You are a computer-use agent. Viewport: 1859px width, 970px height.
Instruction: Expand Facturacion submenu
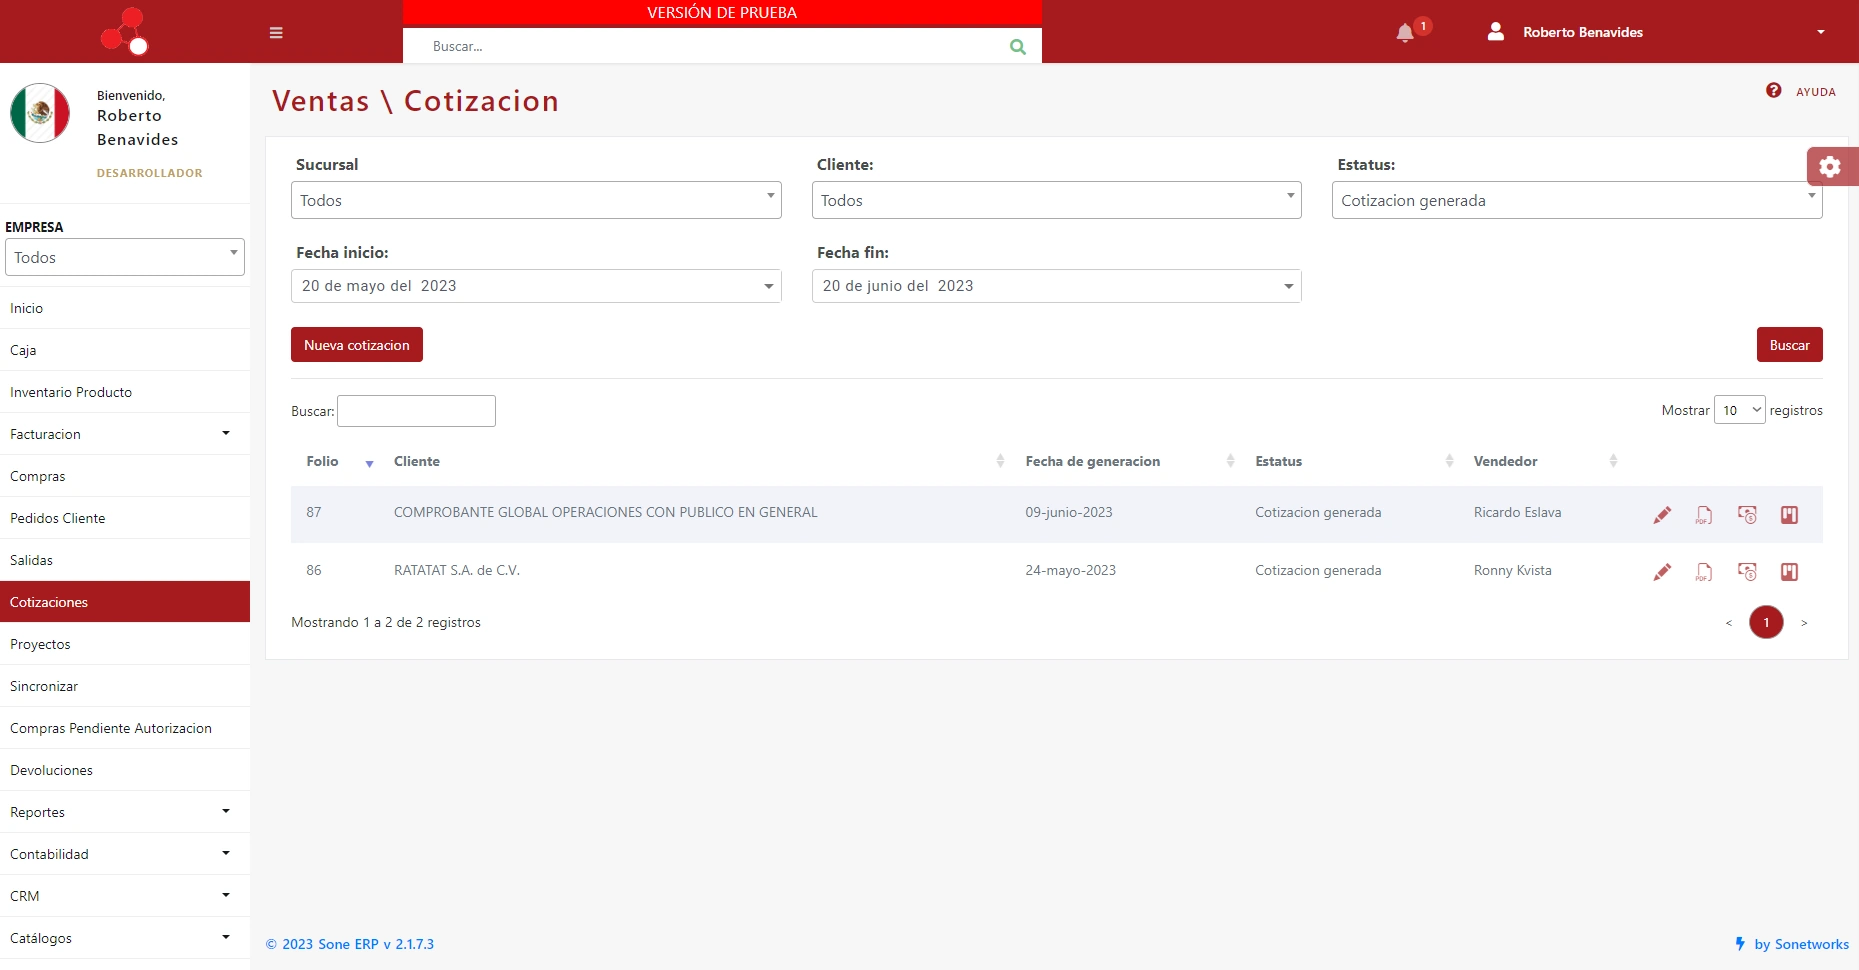[226, 433]
